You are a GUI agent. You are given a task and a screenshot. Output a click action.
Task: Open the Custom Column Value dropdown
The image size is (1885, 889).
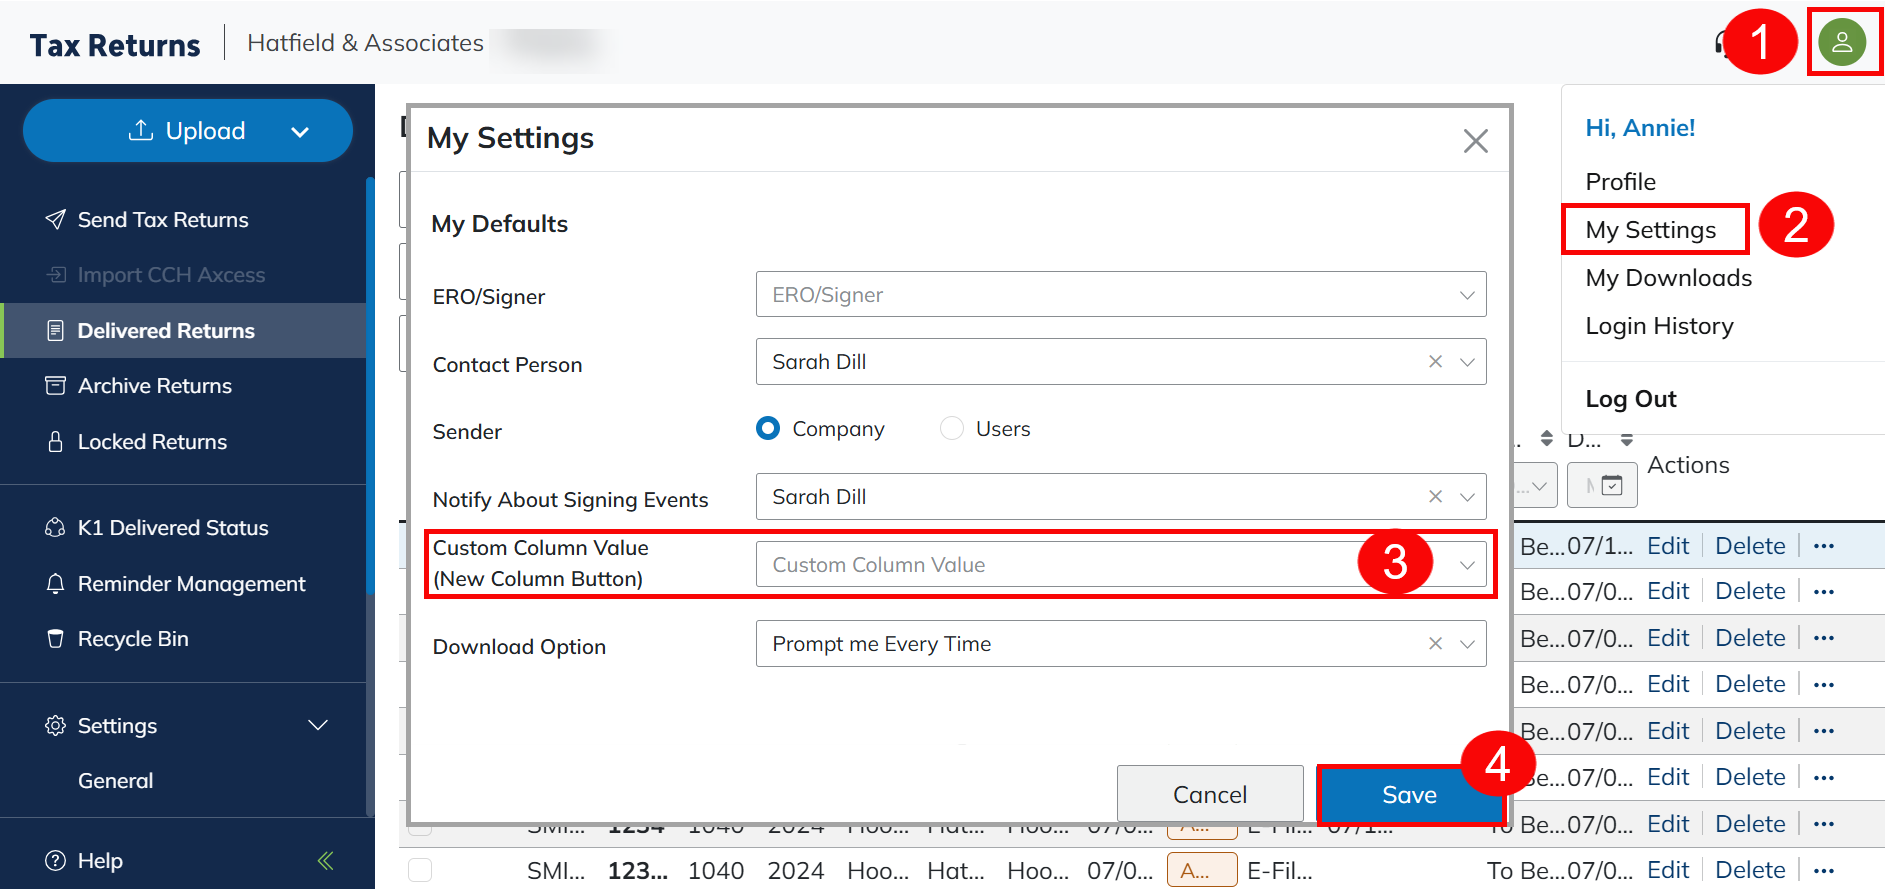coord(1466,565)
